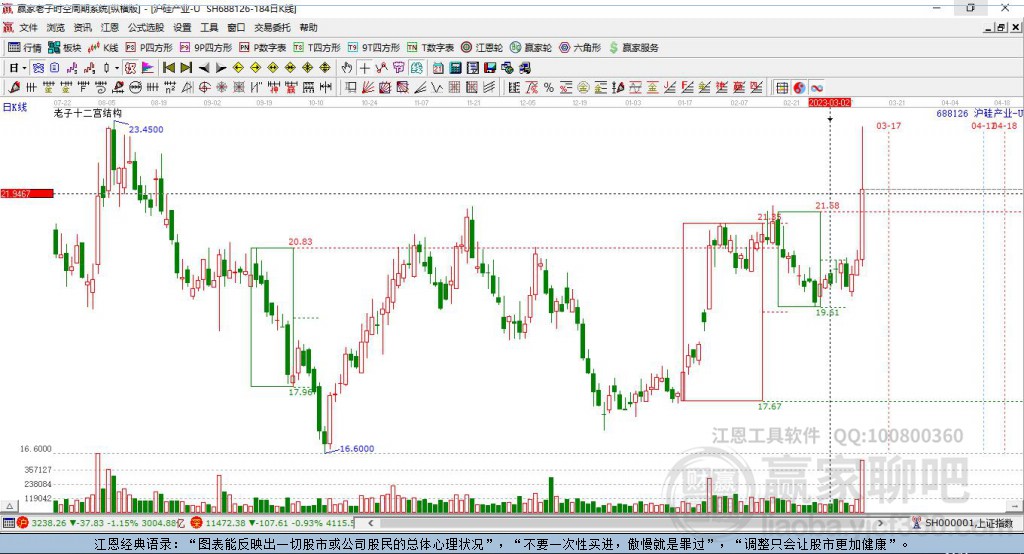Toggle the crosshair cursor button

click(364, 68)
